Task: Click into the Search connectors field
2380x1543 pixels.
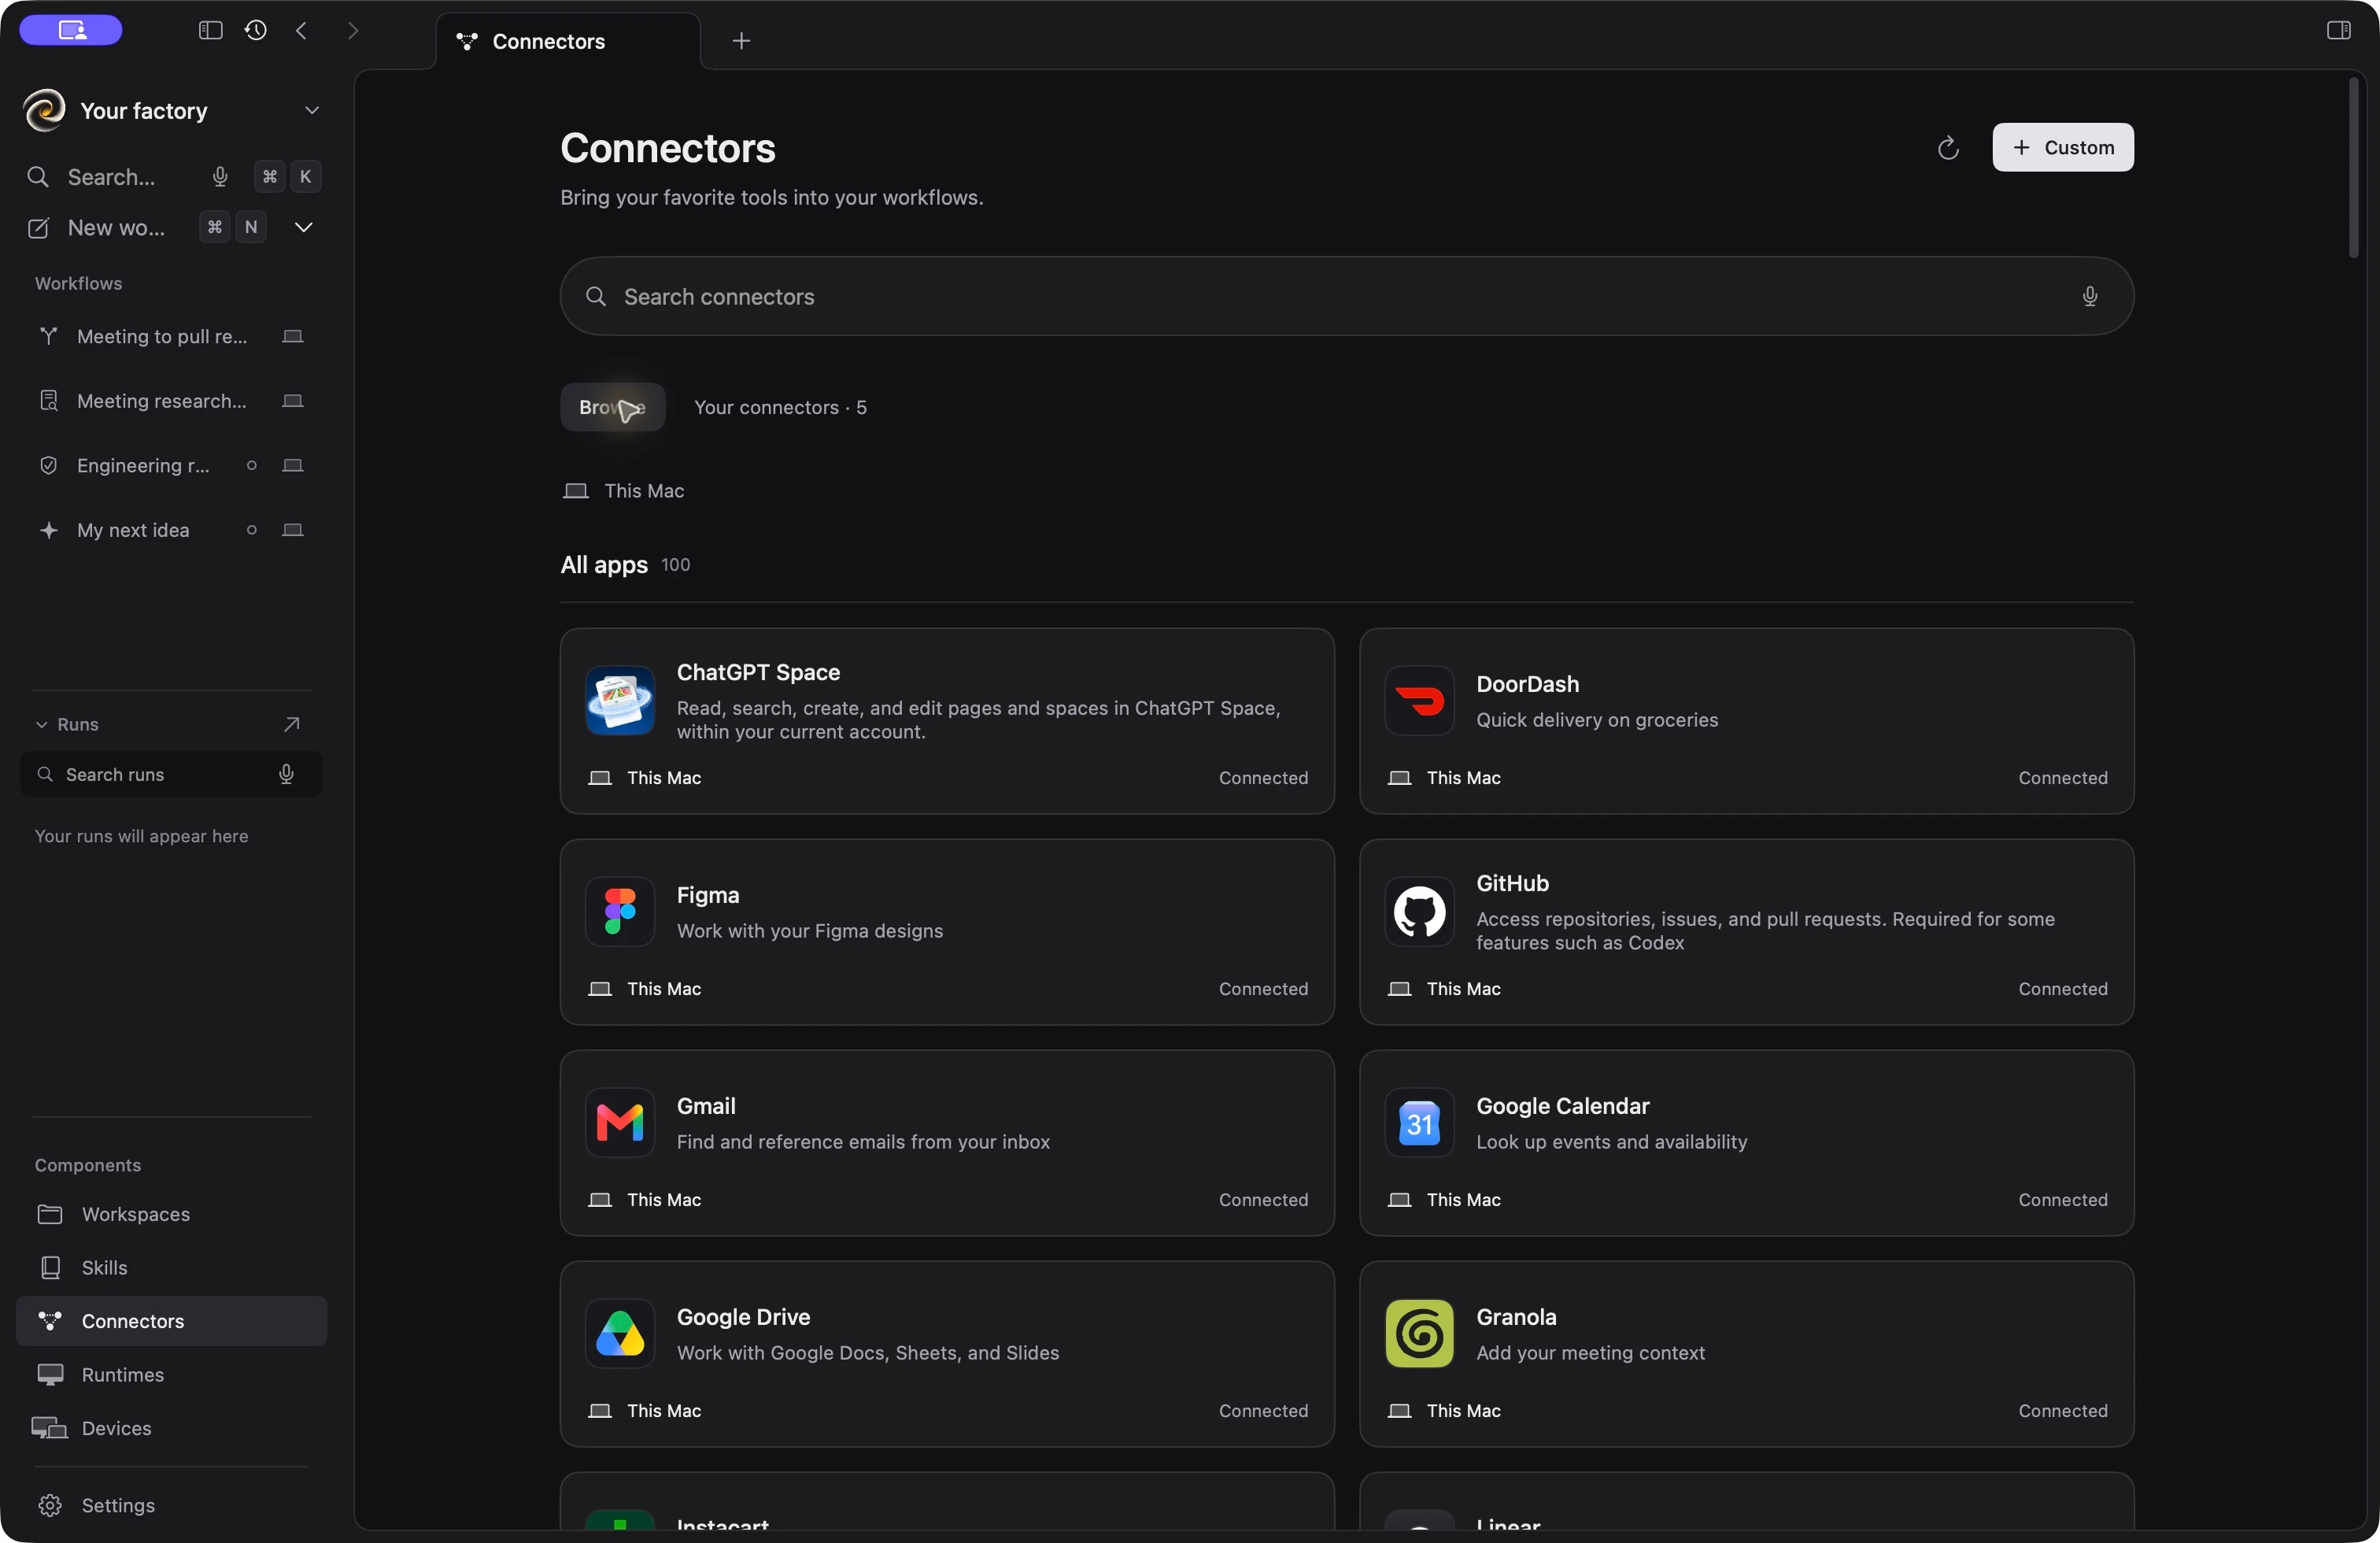Action: pos(1346,297)
